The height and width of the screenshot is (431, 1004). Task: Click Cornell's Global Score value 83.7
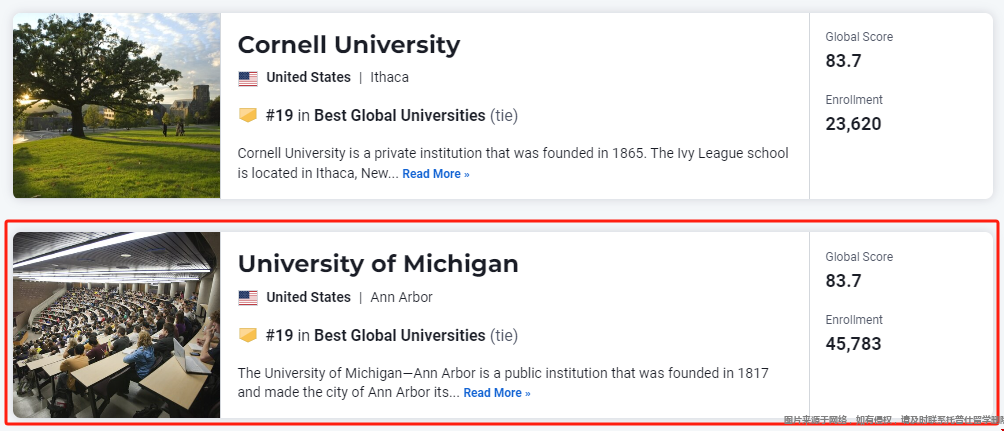pyautogui.click(x=843, y=61)
